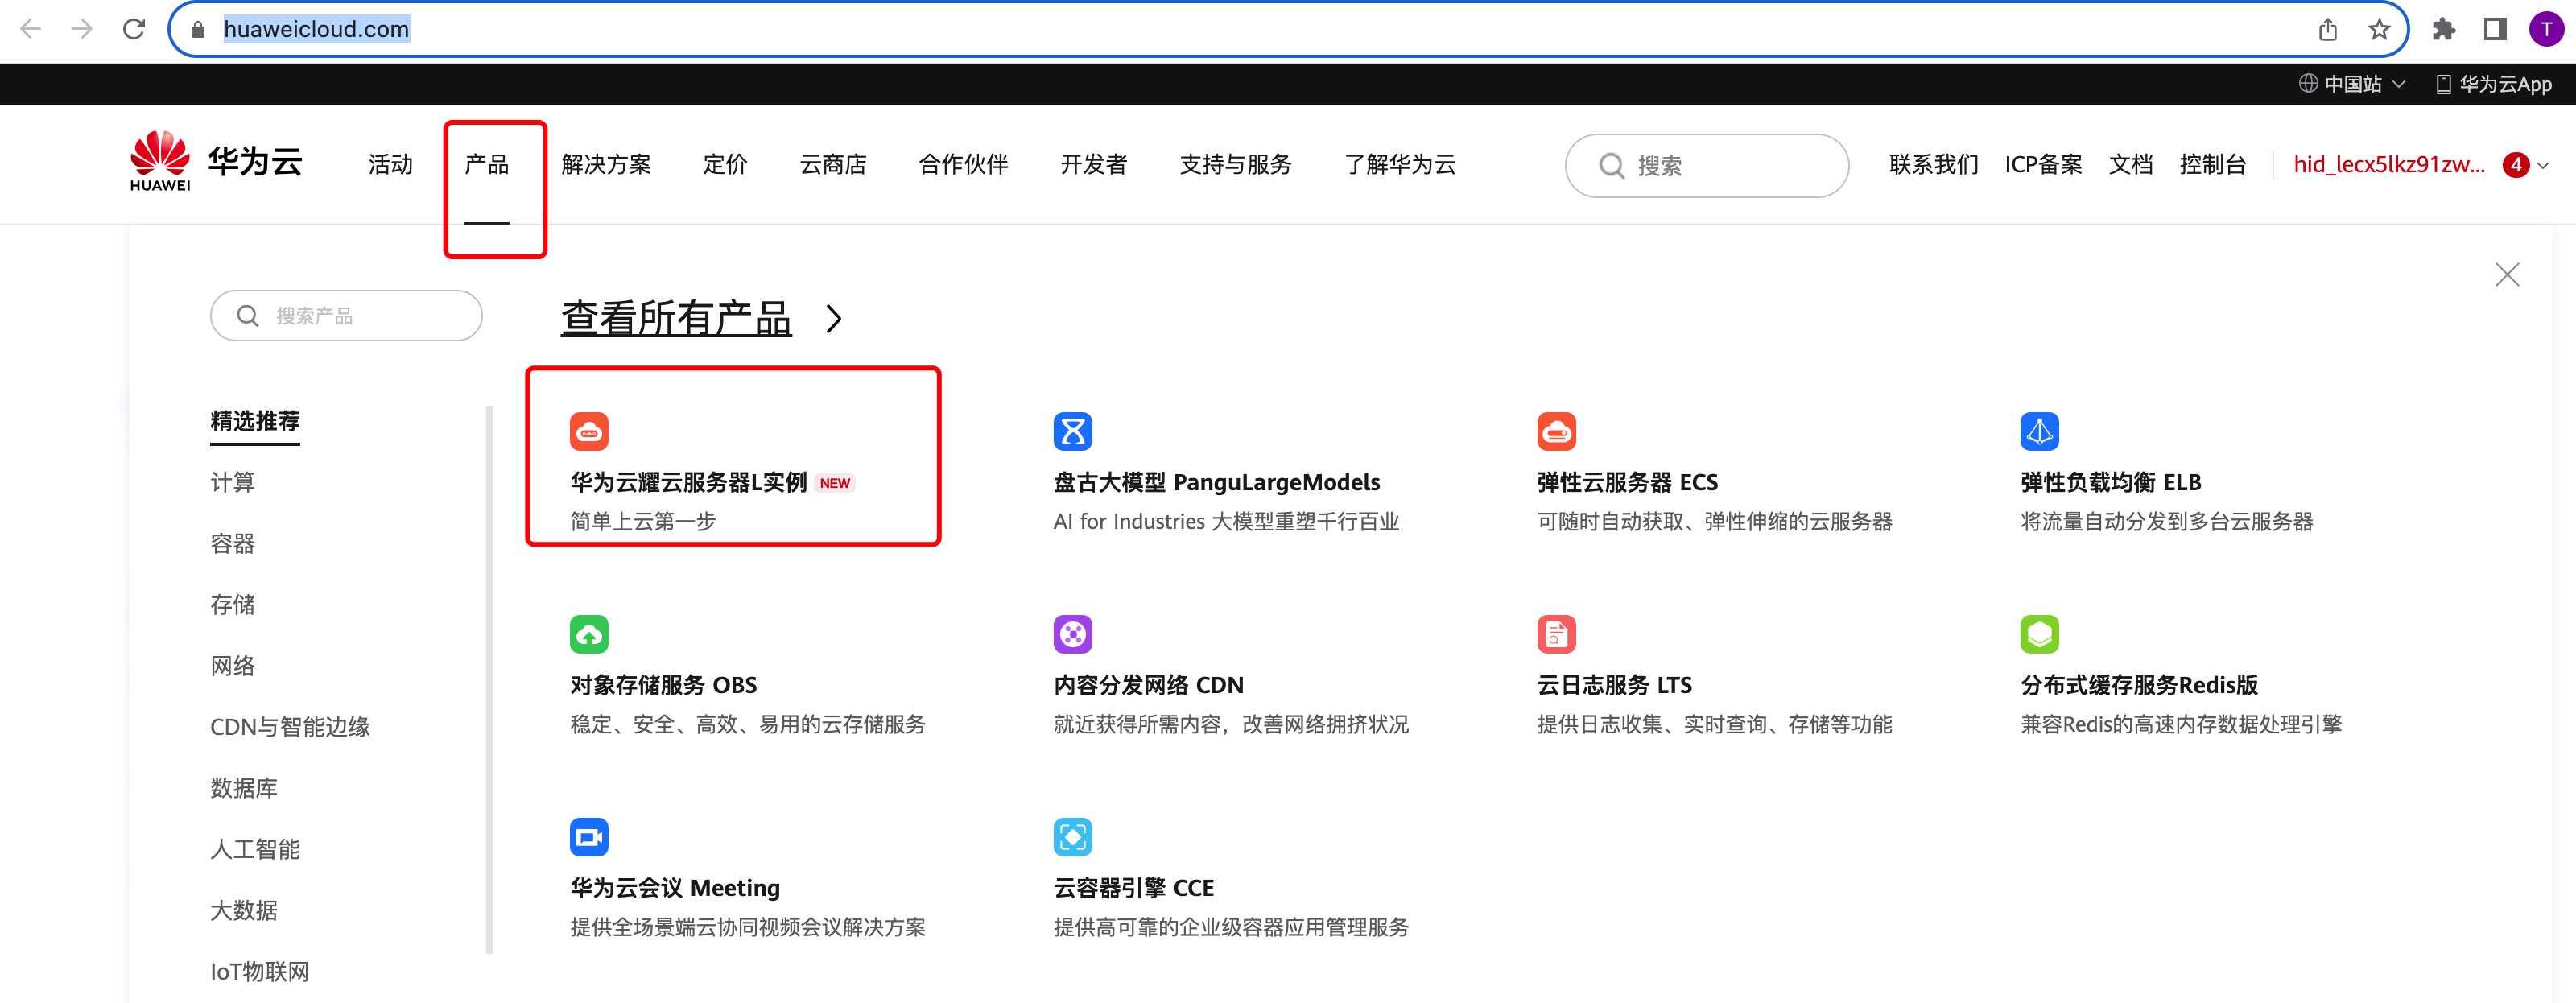
Task: Open the 解决方案 menu
Action: [x=606, y=165]
